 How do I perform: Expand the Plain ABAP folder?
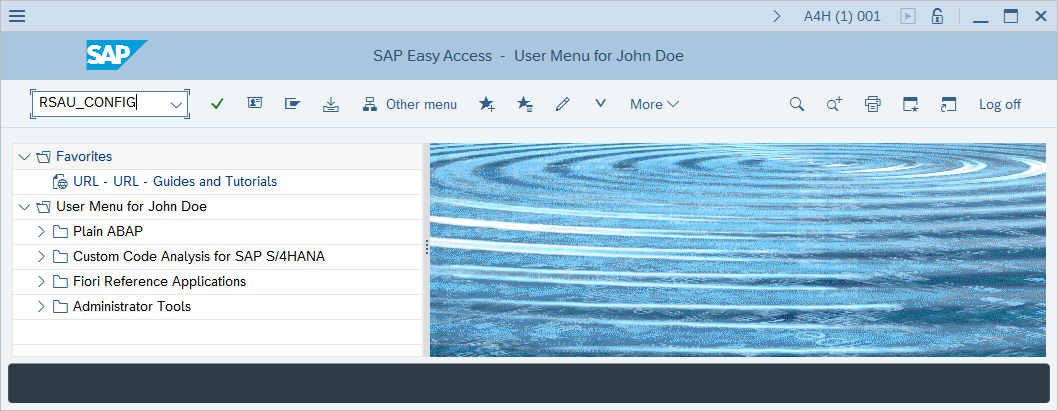(x=41, y=231)
